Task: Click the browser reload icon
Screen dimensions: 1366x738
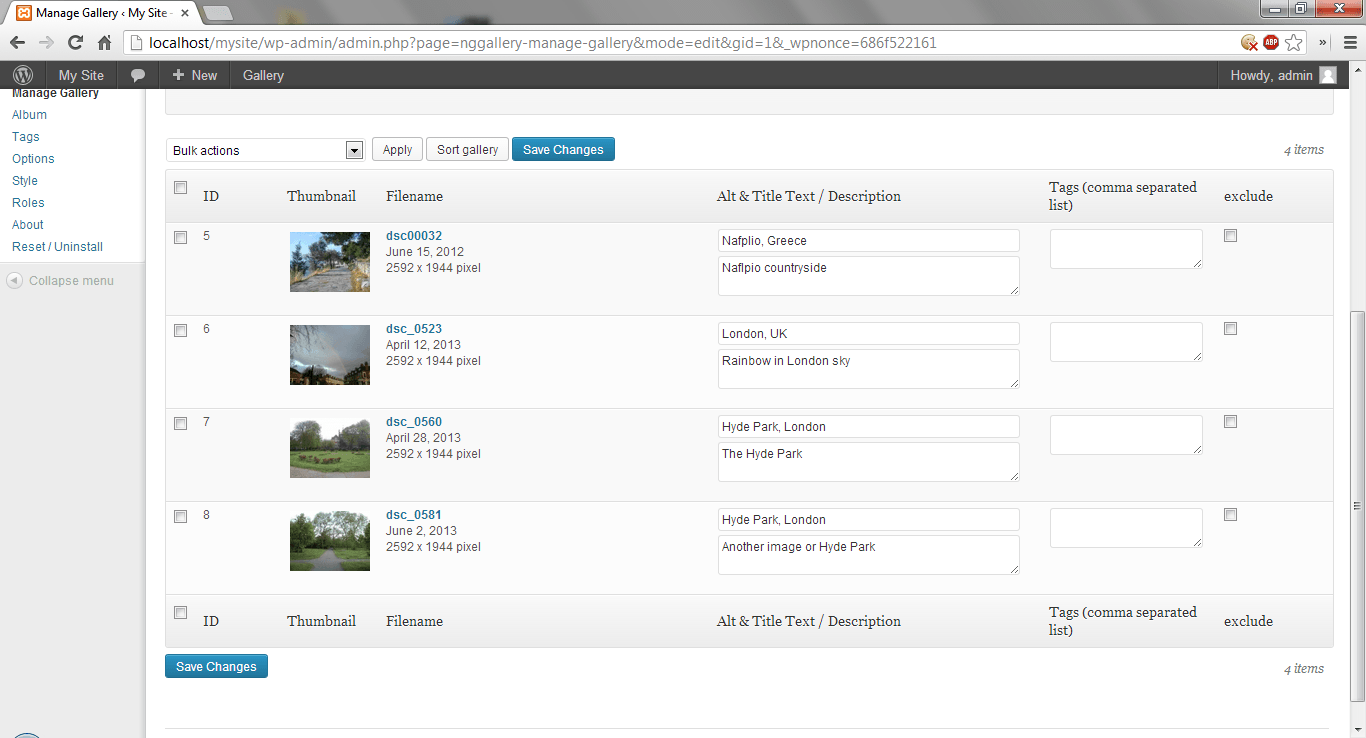Action: (x=75, y=43)
